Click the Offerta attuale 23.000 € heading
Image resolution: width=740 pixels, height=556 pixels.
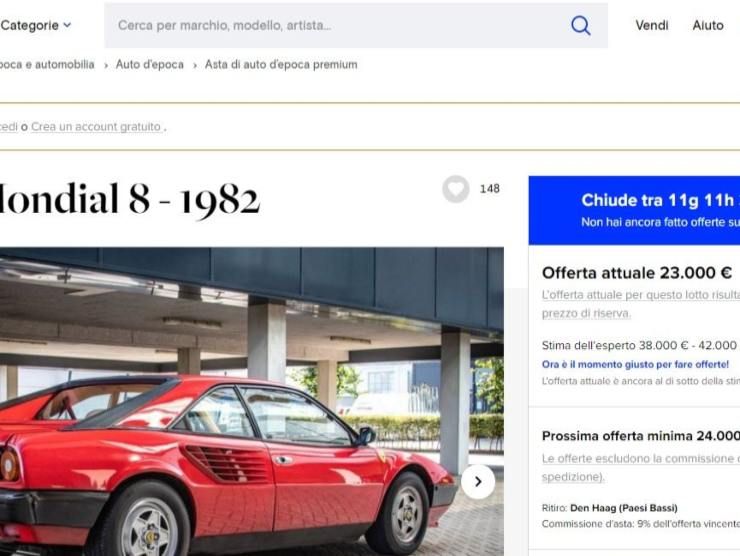click(x=637, y=273)
